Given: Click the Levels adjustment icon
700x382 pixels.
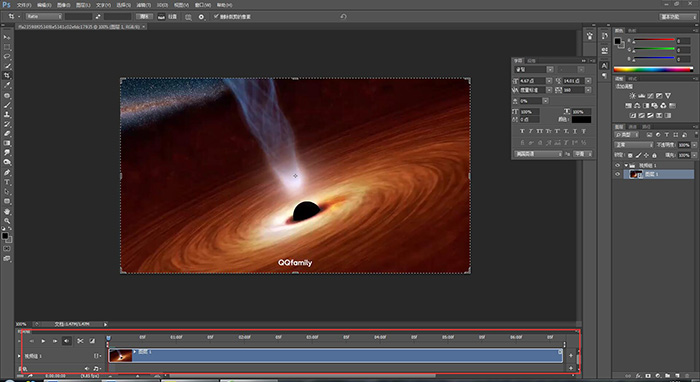Looking at the screenshot, I should [x=641, y=96].
